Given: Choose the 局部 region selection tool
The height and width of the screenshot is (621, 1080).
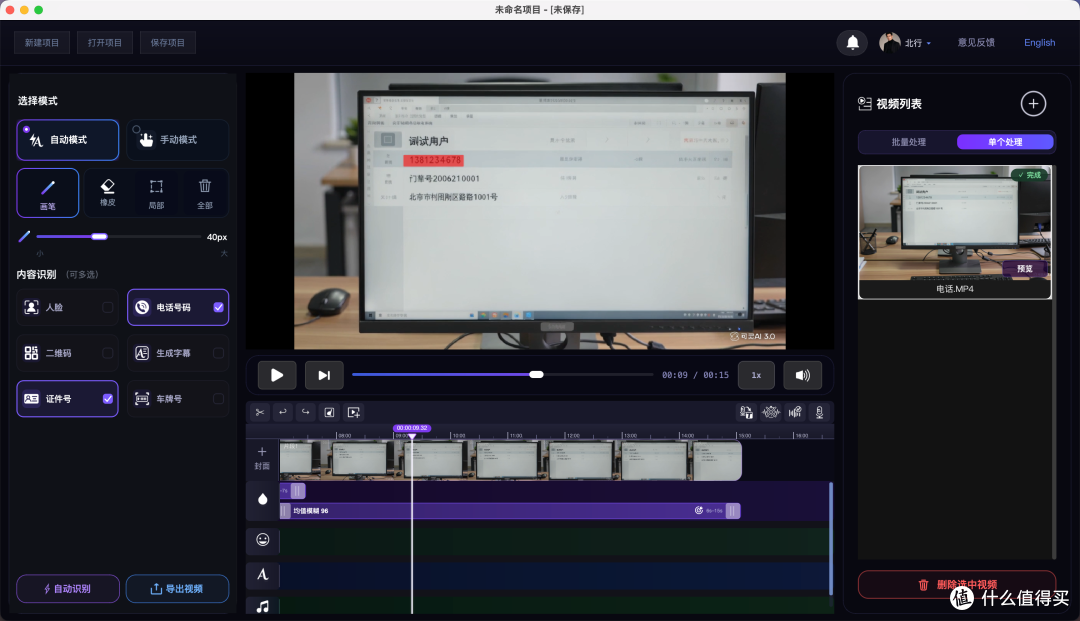Looking at the screenshot, I should point(156,193).
